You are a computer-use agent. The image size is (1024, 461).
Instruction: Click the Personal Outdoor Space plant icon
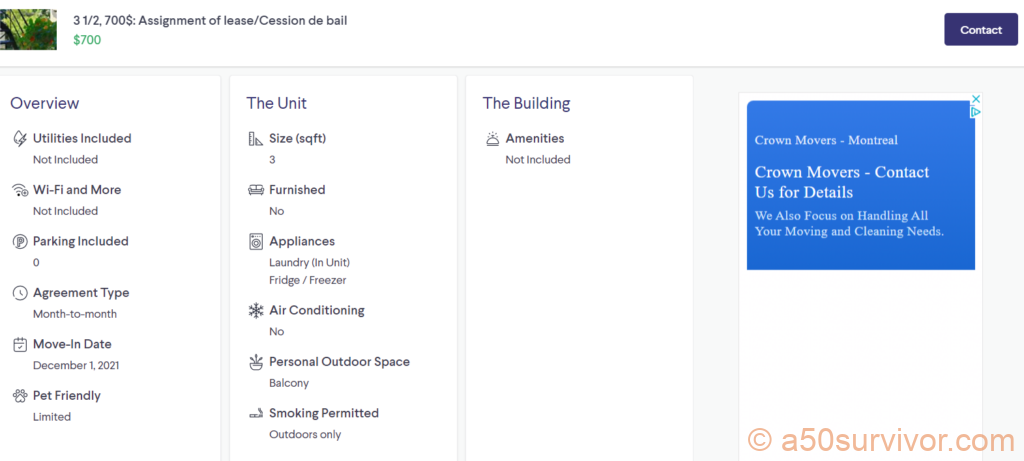pos(256,362)
